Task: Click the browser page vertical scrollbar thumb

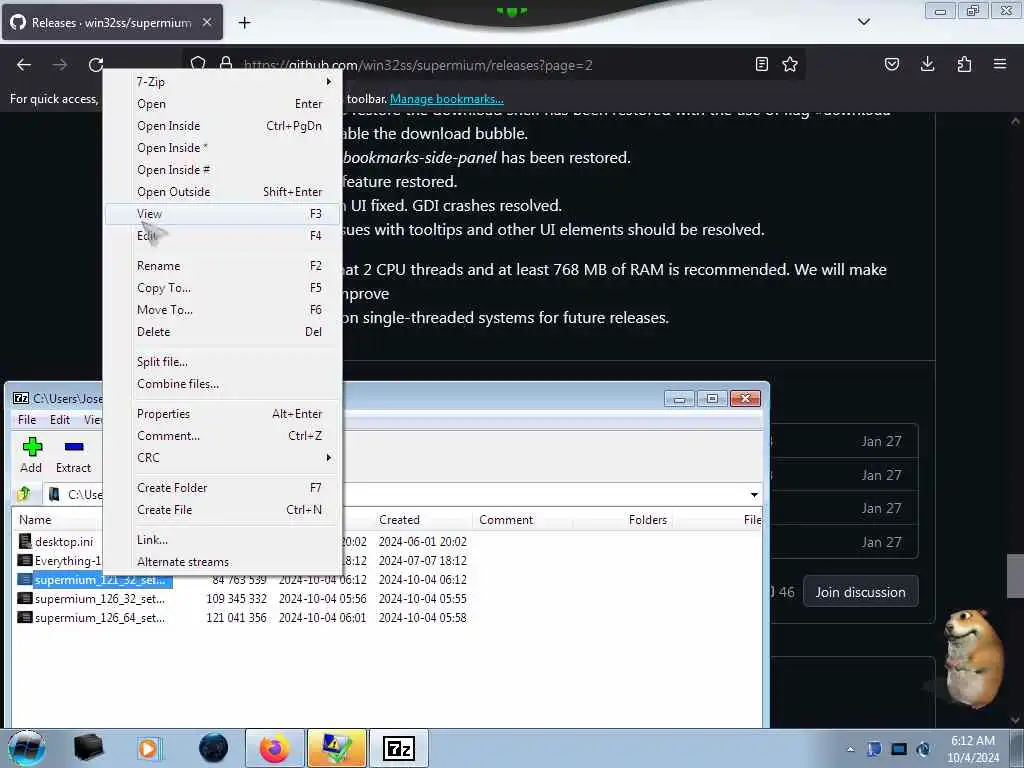Action: 1014,575
